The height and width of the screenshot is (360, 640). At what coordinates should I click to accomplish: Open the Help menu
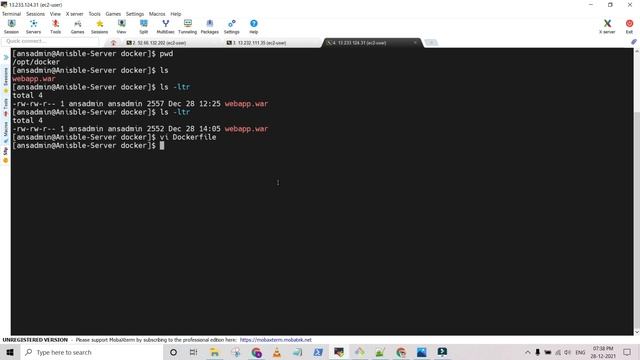point(176,14)
